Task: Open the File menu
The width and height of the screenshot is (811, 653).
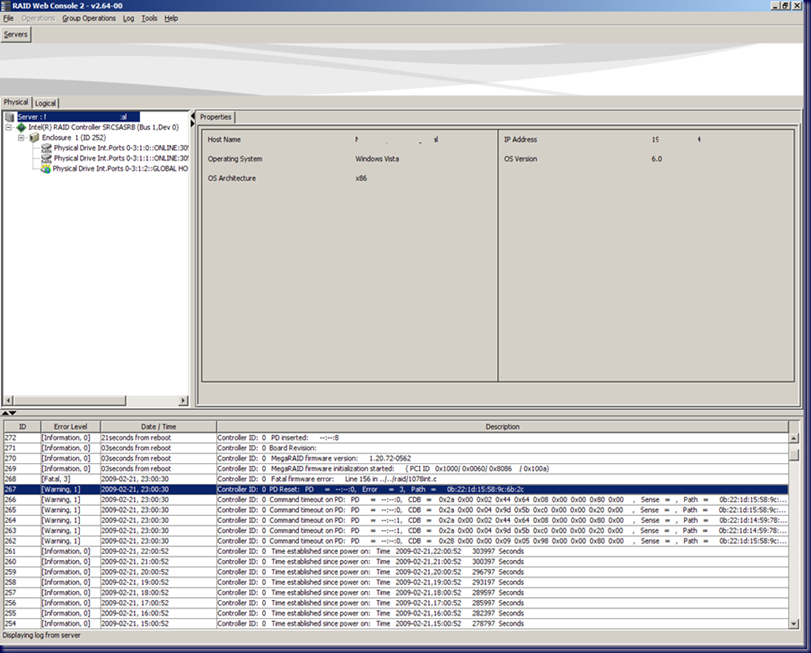Action: click(x=8, y=18)
